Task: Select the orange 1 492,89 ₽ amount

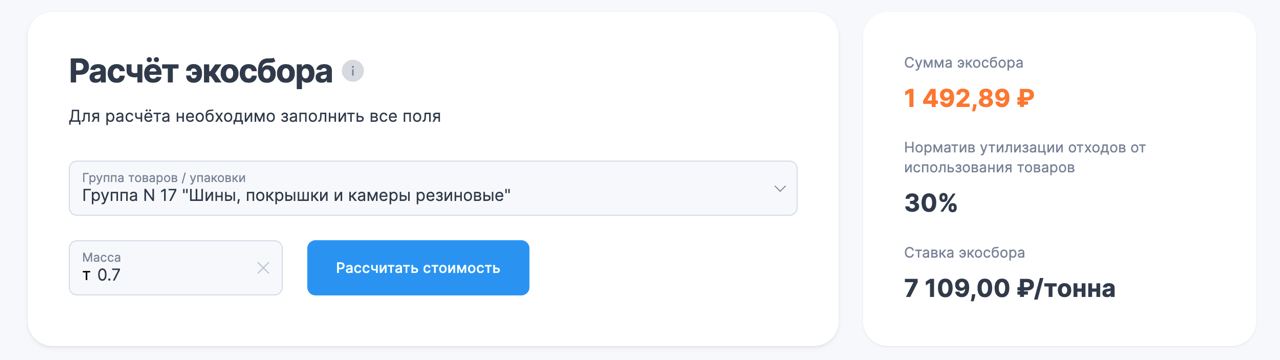Action: point(969,99)
